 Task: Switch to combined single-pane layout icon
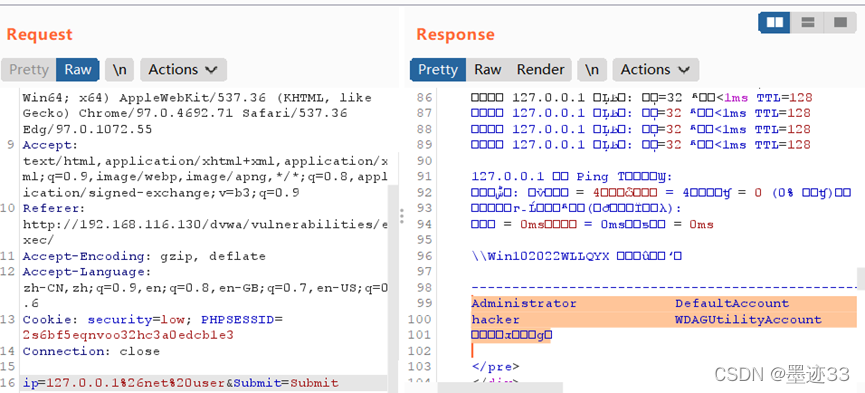point(840,22)
